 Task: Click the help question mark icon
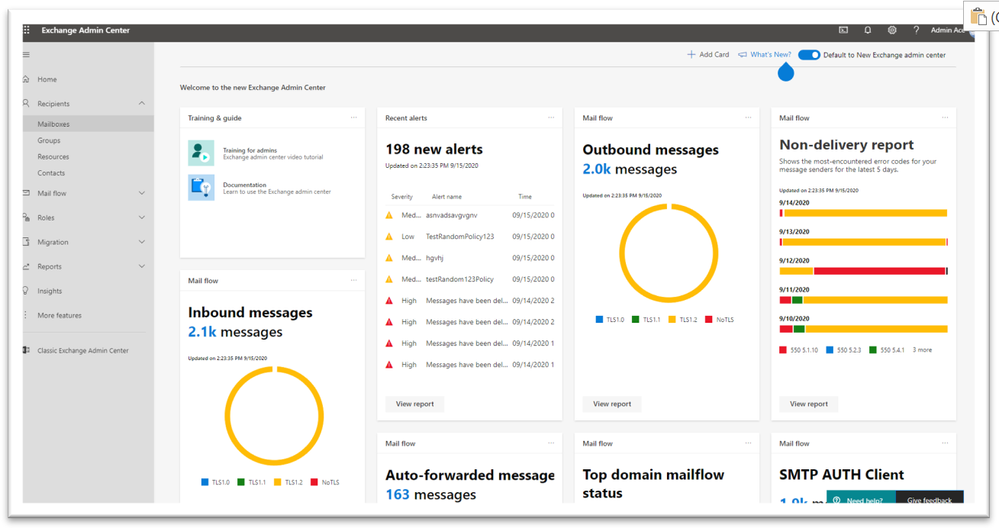coord(916,30)
